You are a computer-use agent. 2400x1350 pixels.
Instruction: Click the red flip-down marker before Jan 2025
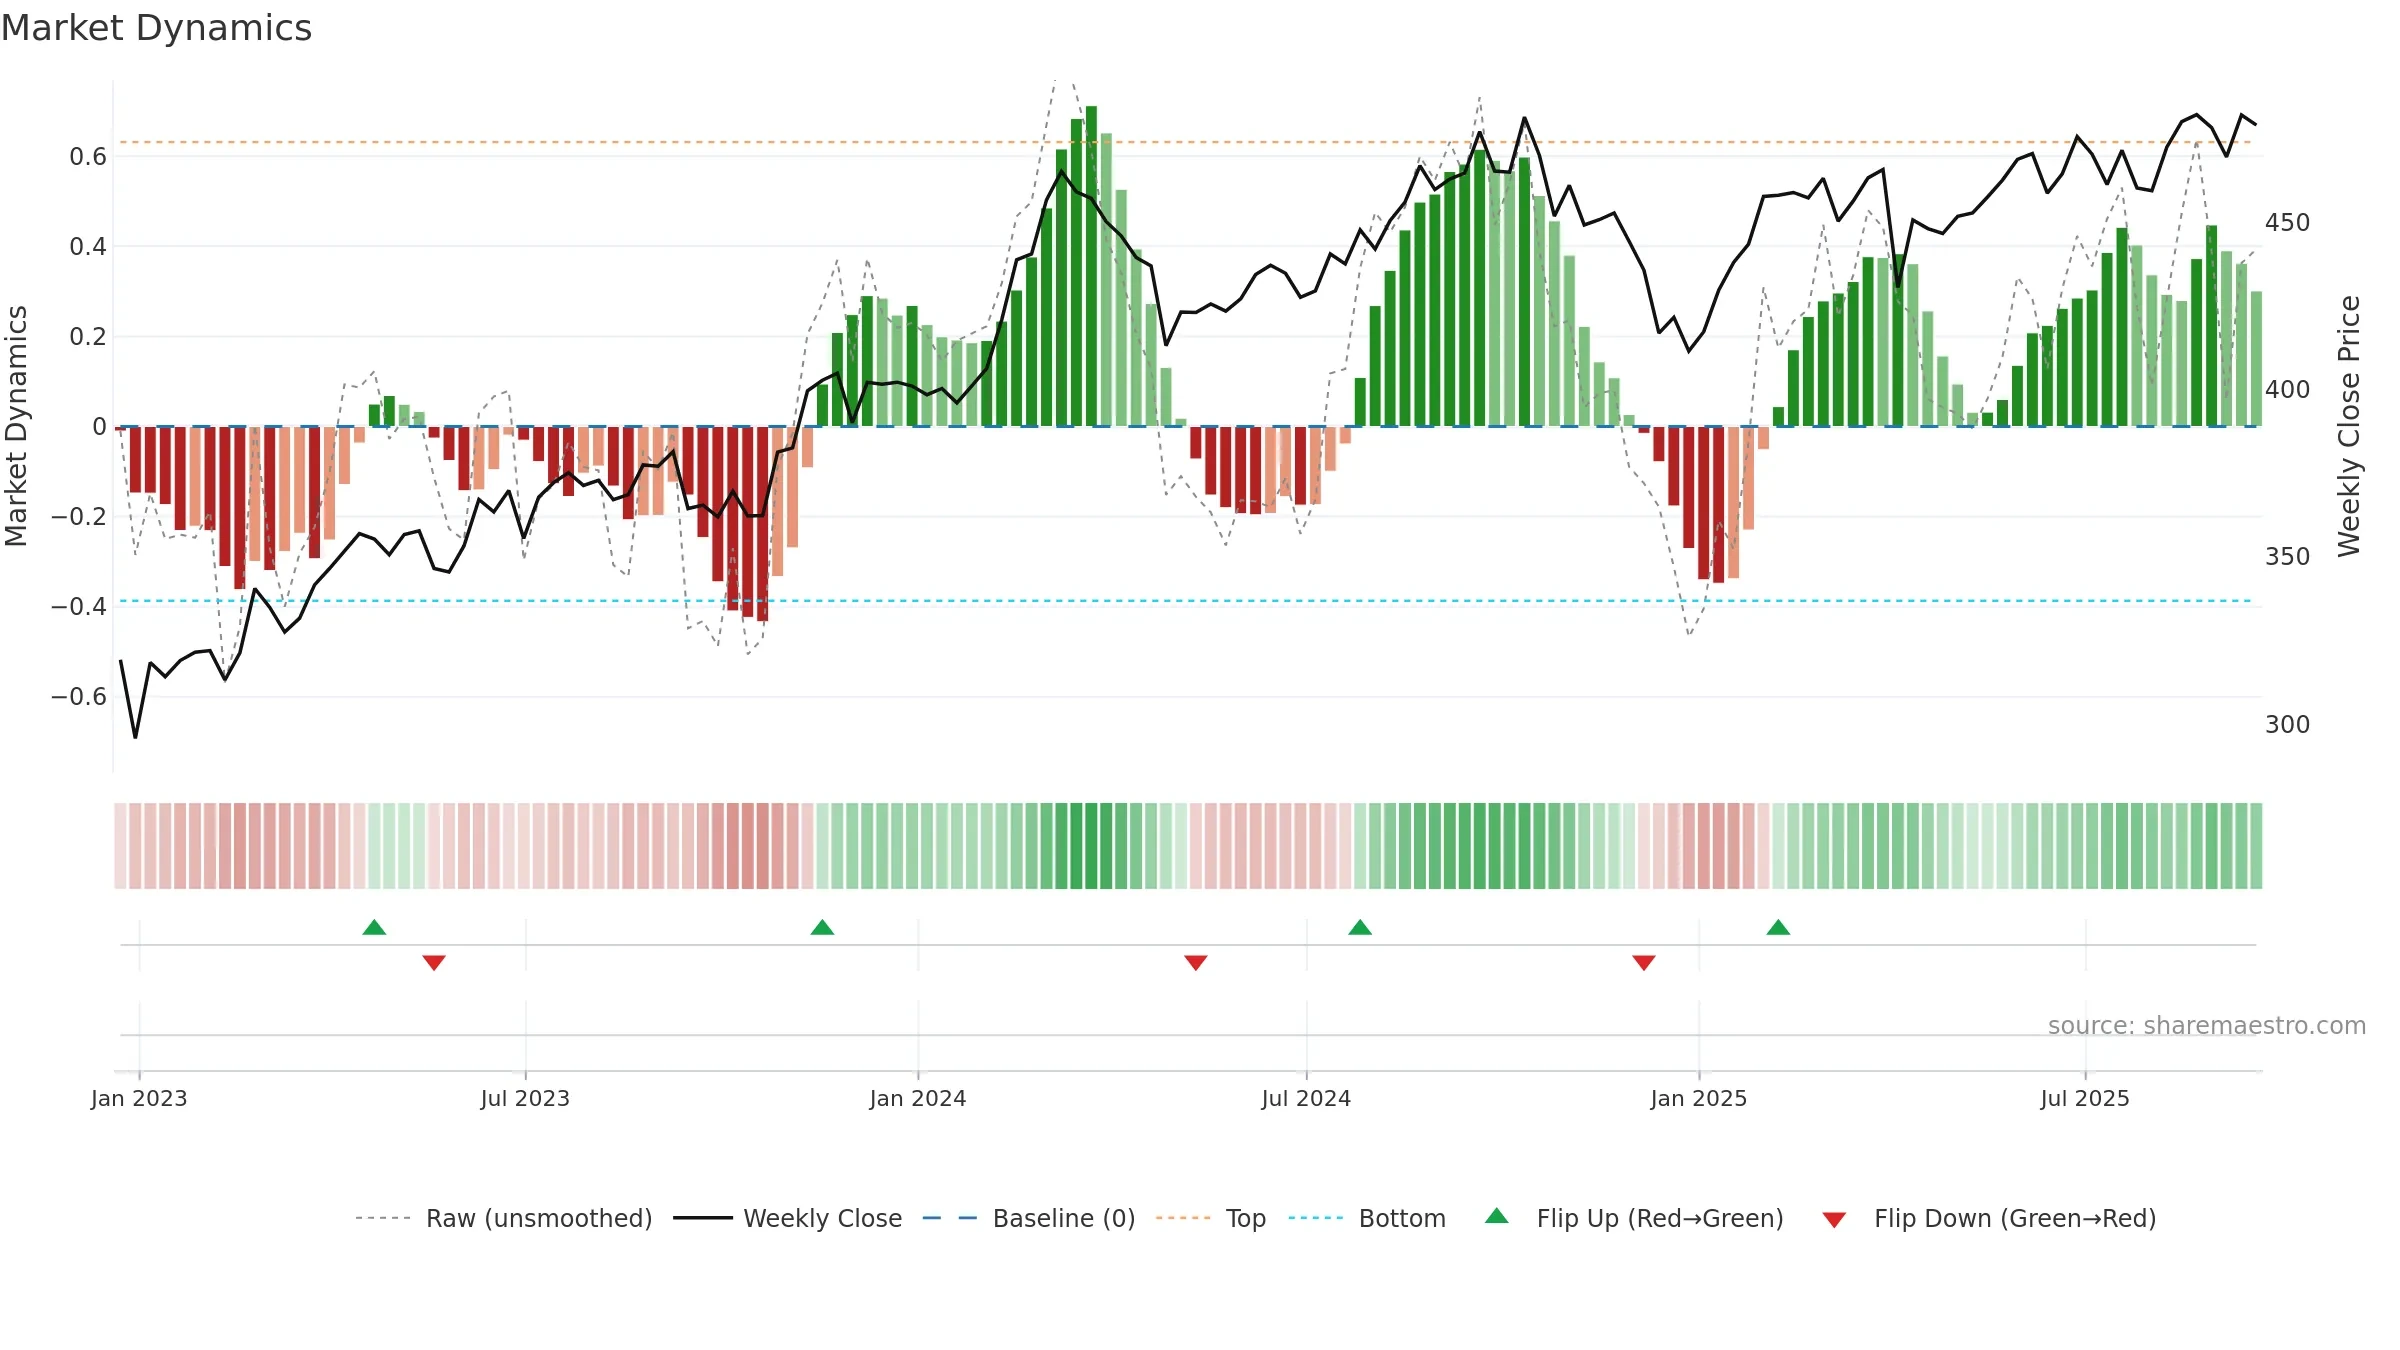click(x=1644, y=963)
